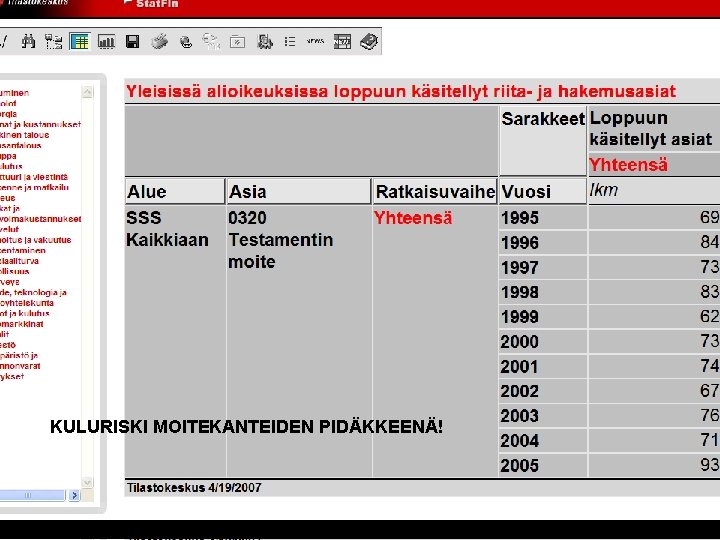This screenshot has width=720, height=540.
Task: Select the year 2005 row
Action: [543, 466]
